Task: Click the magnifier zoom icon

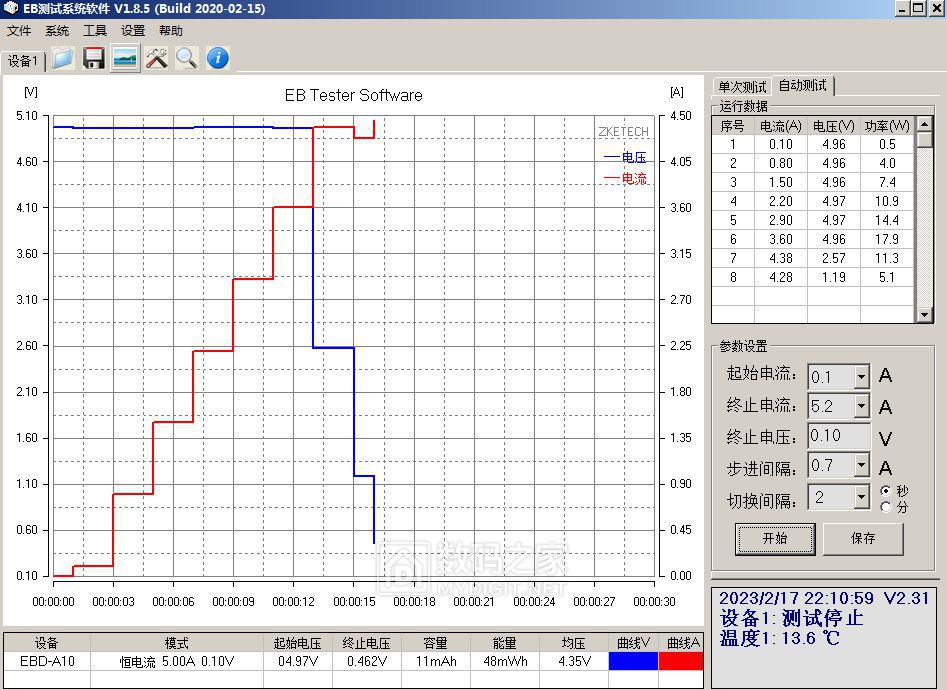Action: (x=186, y=57)
